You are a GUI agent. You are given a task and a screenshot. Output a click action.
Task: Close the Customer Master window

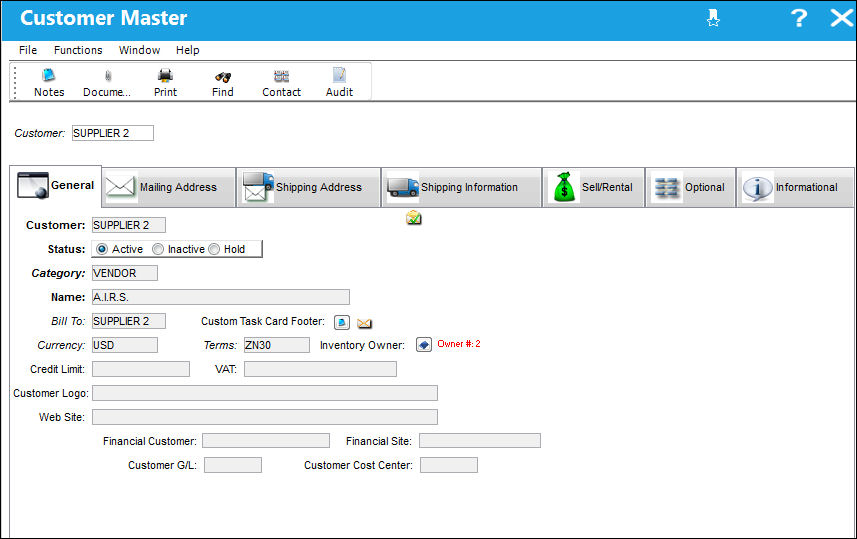[x=842, y=18]
